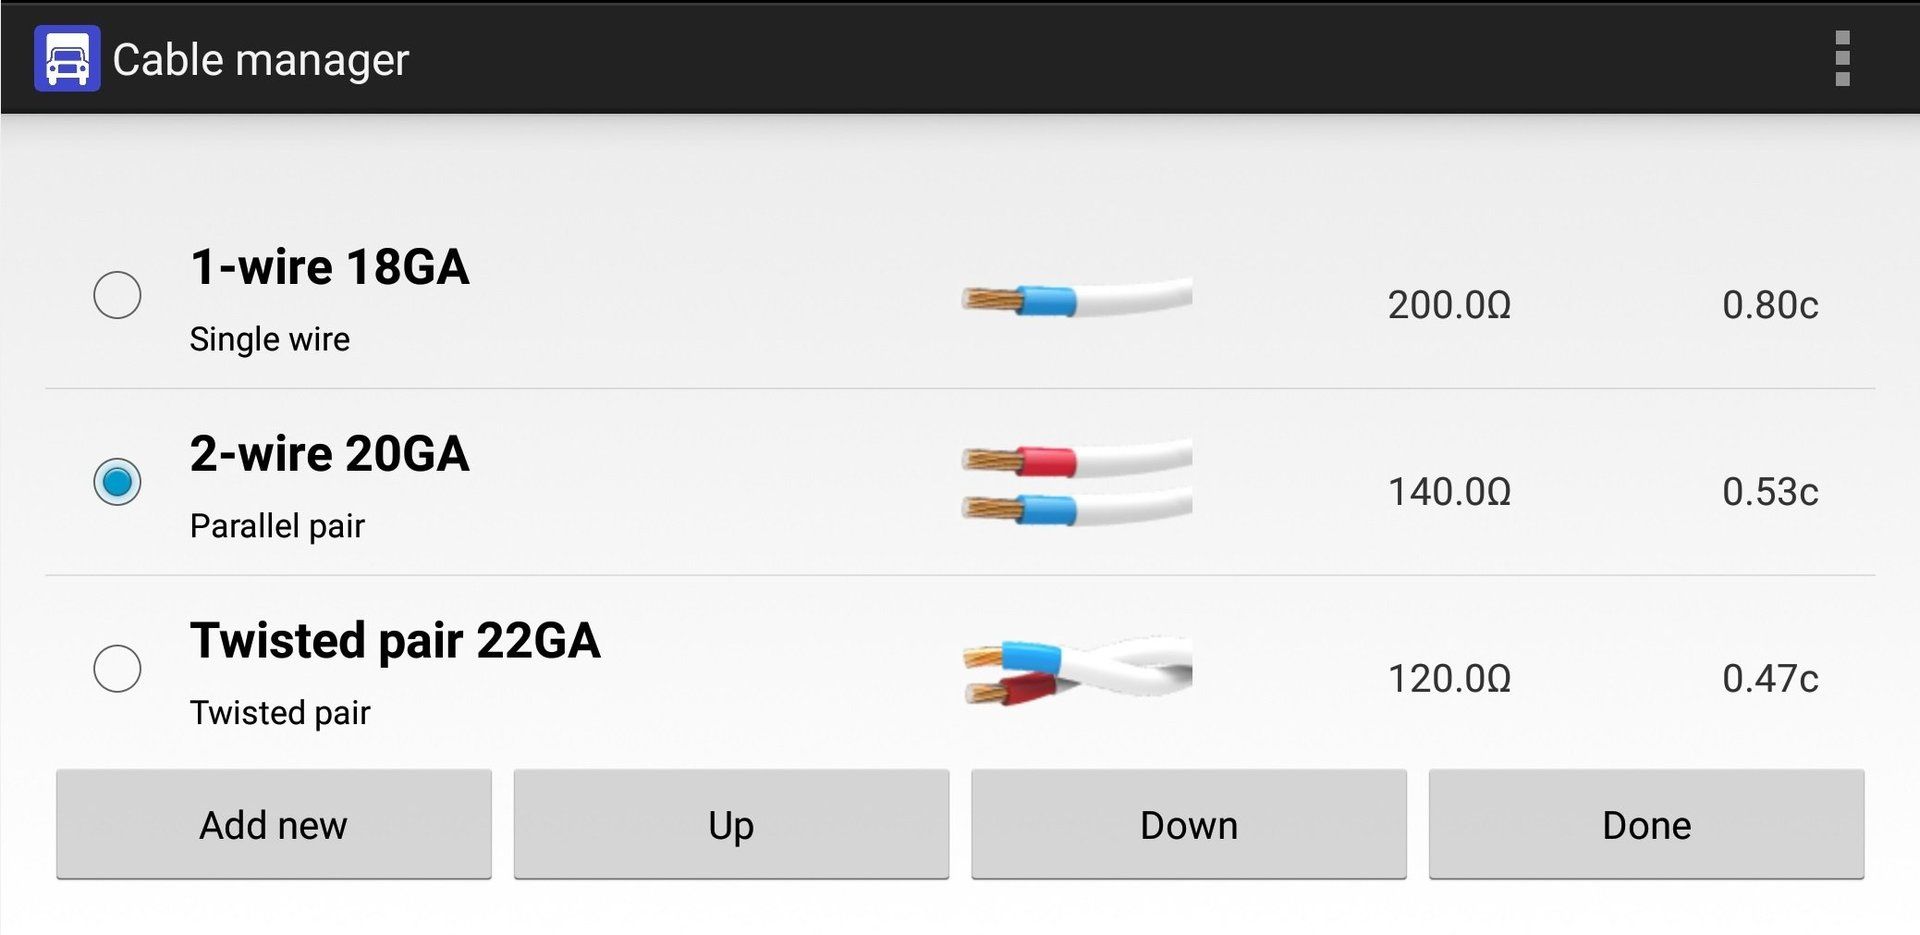Click the 1-wire 18GA cable name
The height and width of the screenshot is (935, 1920).
329,267
